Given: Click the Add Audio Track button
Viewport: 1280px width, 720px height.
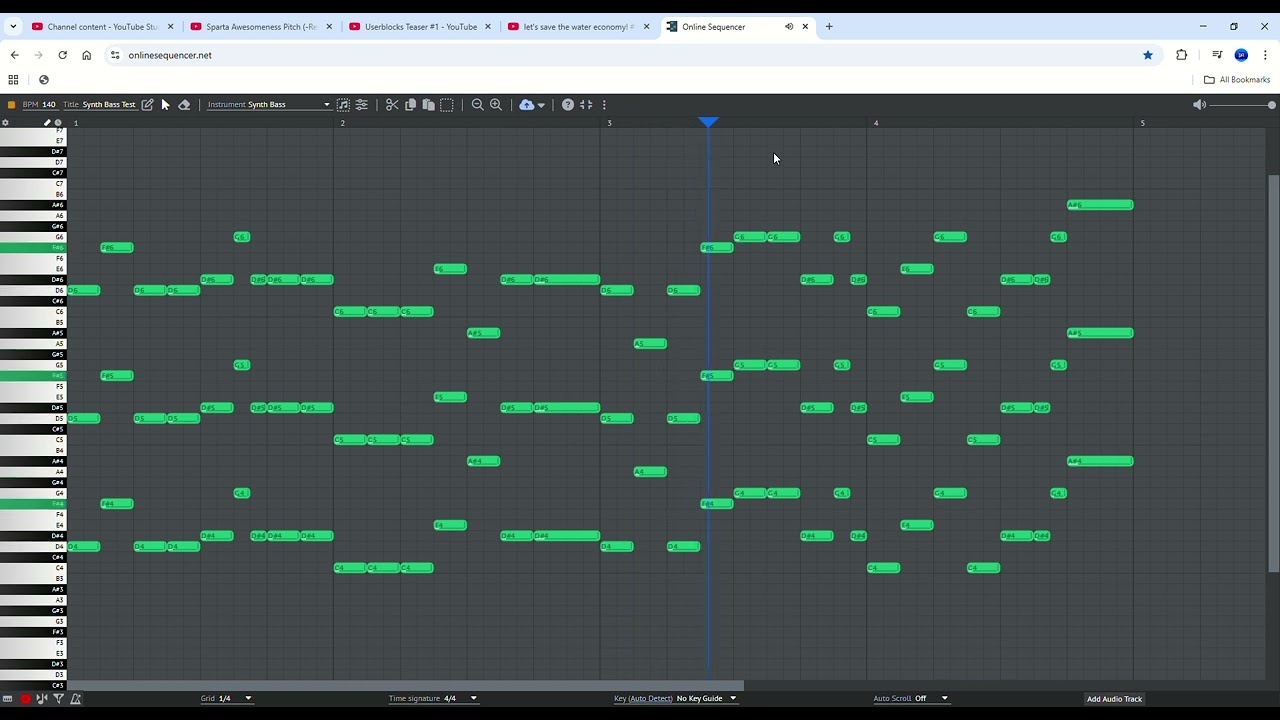Looking at the screenshot, I should pyautogui.click(x=1114, y=699).
